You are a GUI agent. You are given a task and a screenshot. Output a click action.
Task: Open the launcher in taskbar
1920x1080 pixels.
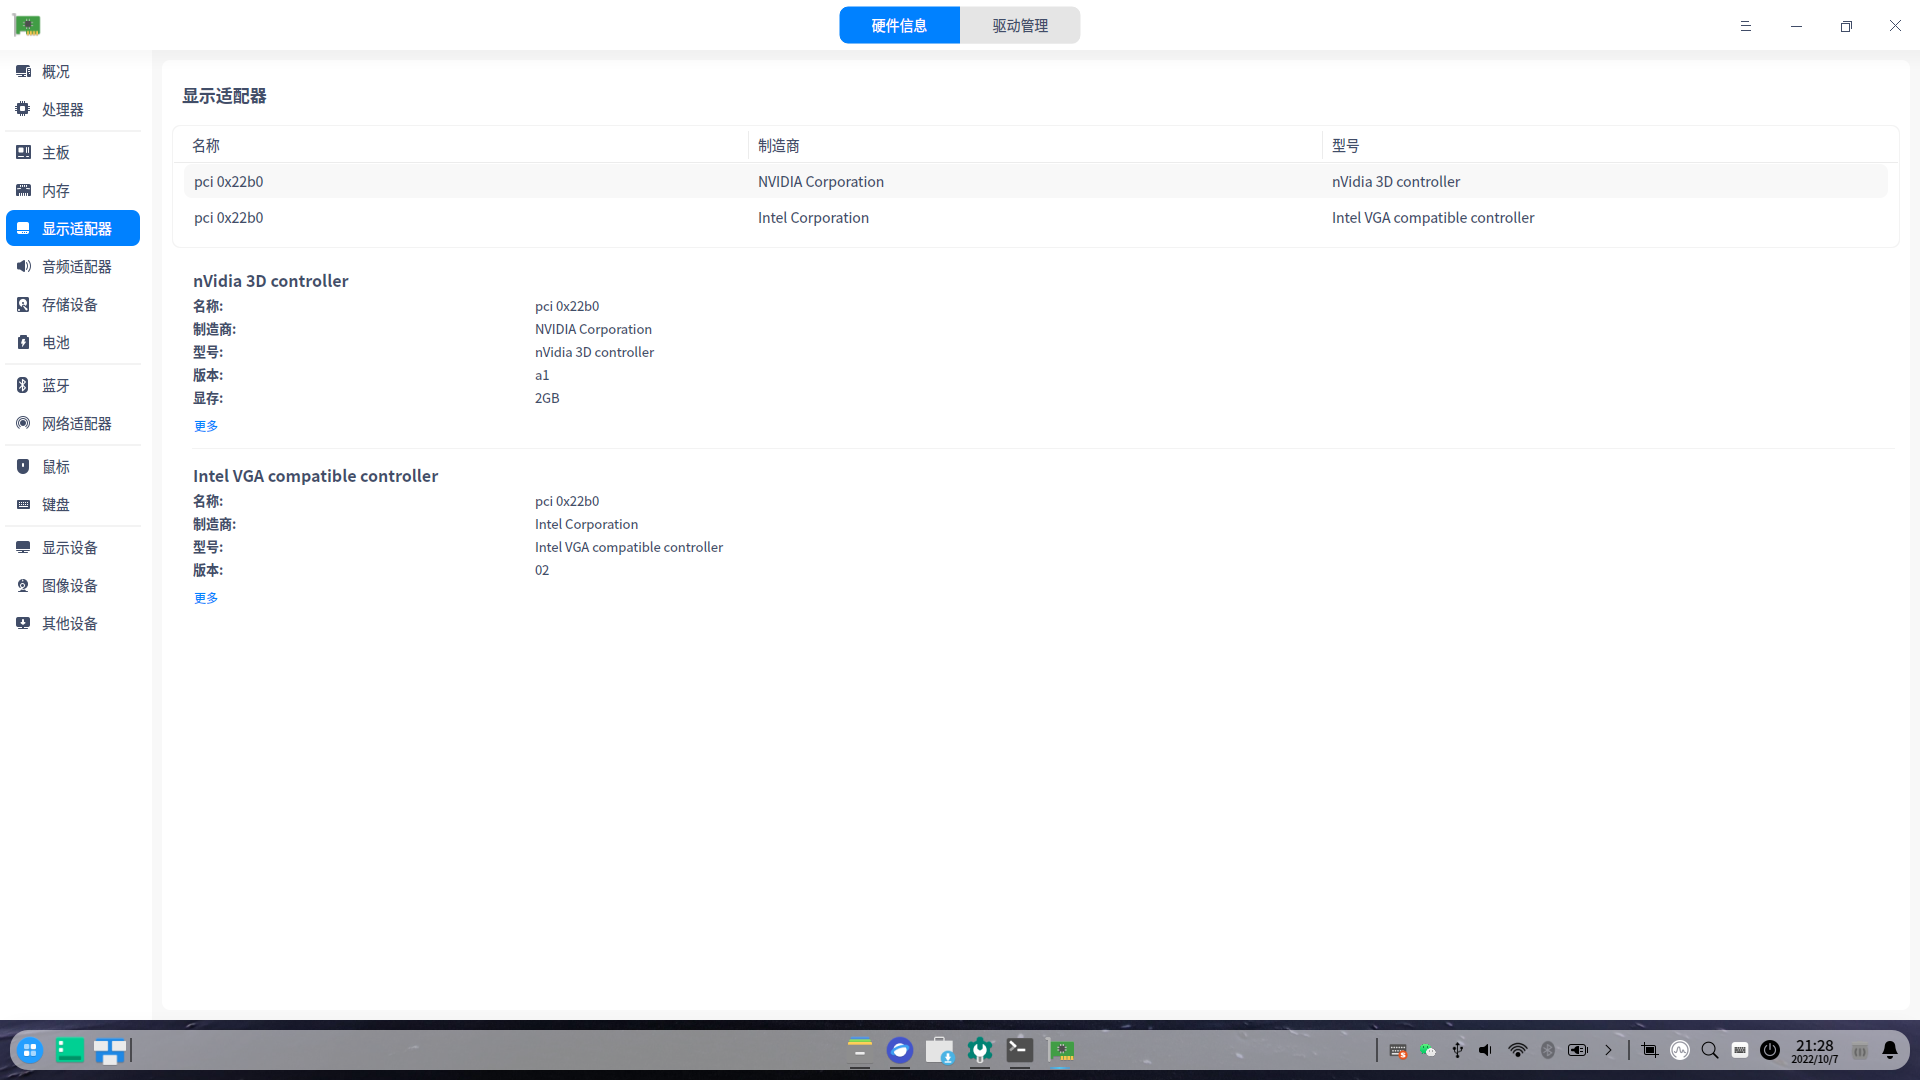[x=30, y=1050]
